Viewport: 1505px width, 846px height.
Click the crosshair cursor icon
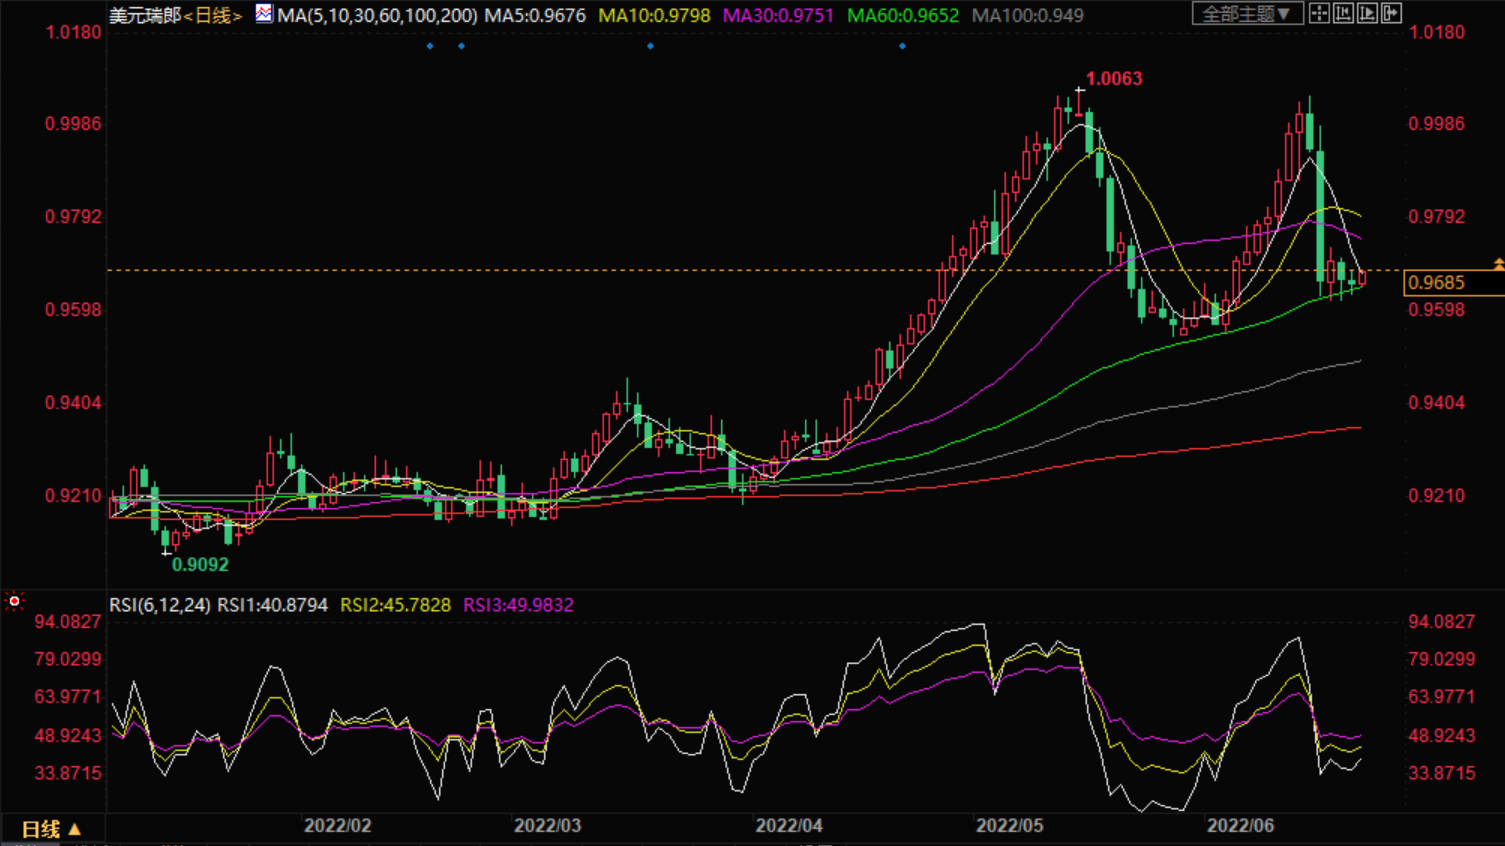click(1319, 13)
